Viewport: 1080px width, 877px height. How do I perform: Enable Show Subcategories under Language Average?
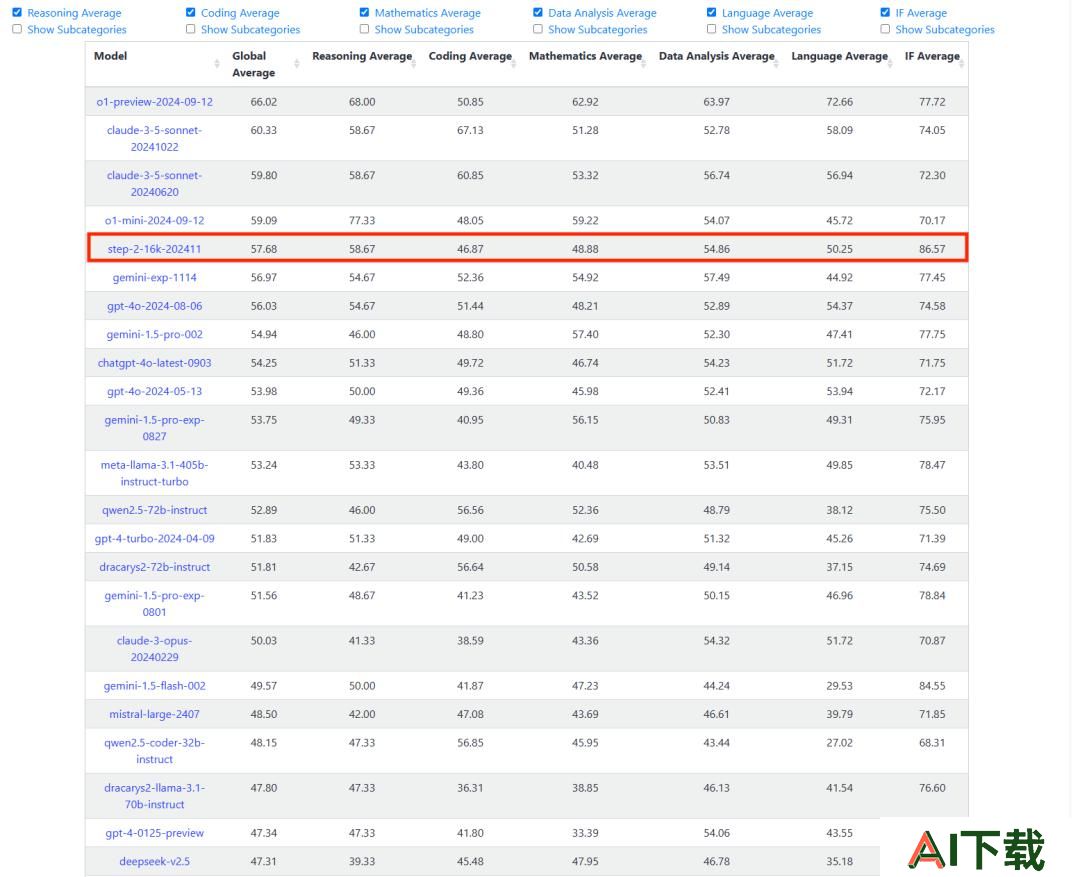(x=712, y=29)
